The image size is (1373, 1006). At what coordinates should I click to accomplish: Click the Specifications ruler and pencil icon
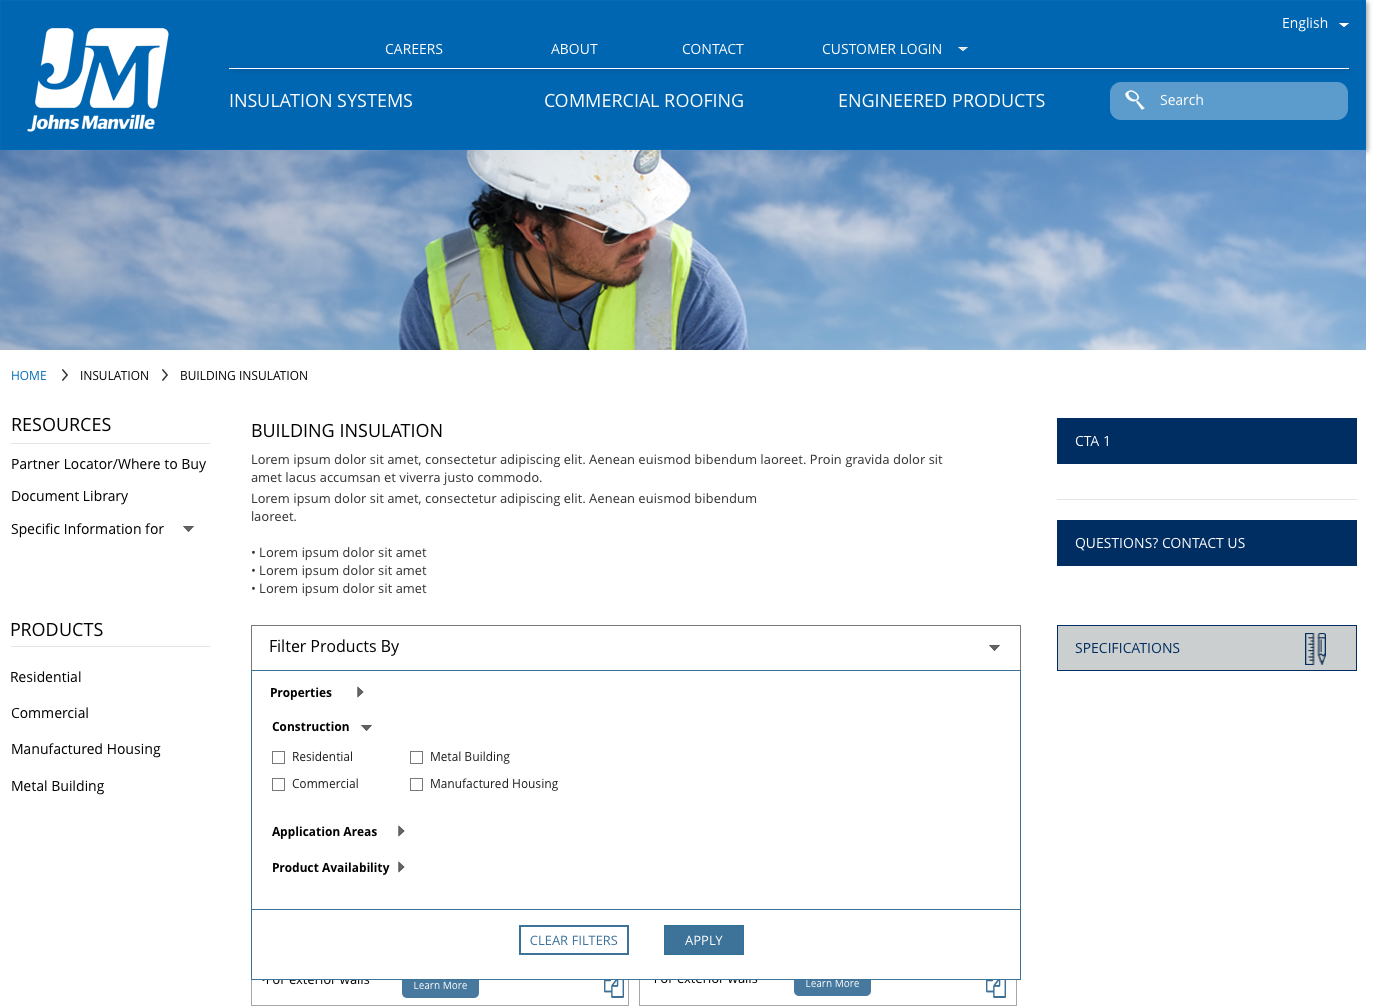pos(1315,649)
